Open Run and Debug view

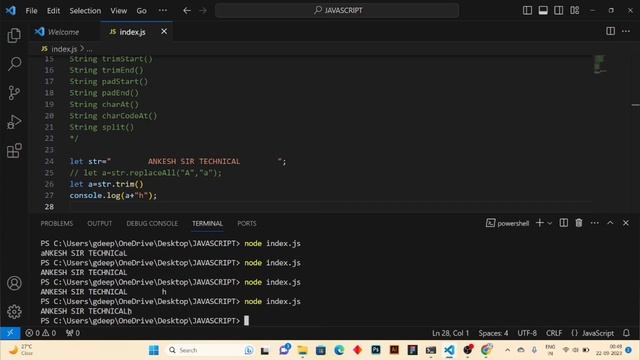[14, 122]
